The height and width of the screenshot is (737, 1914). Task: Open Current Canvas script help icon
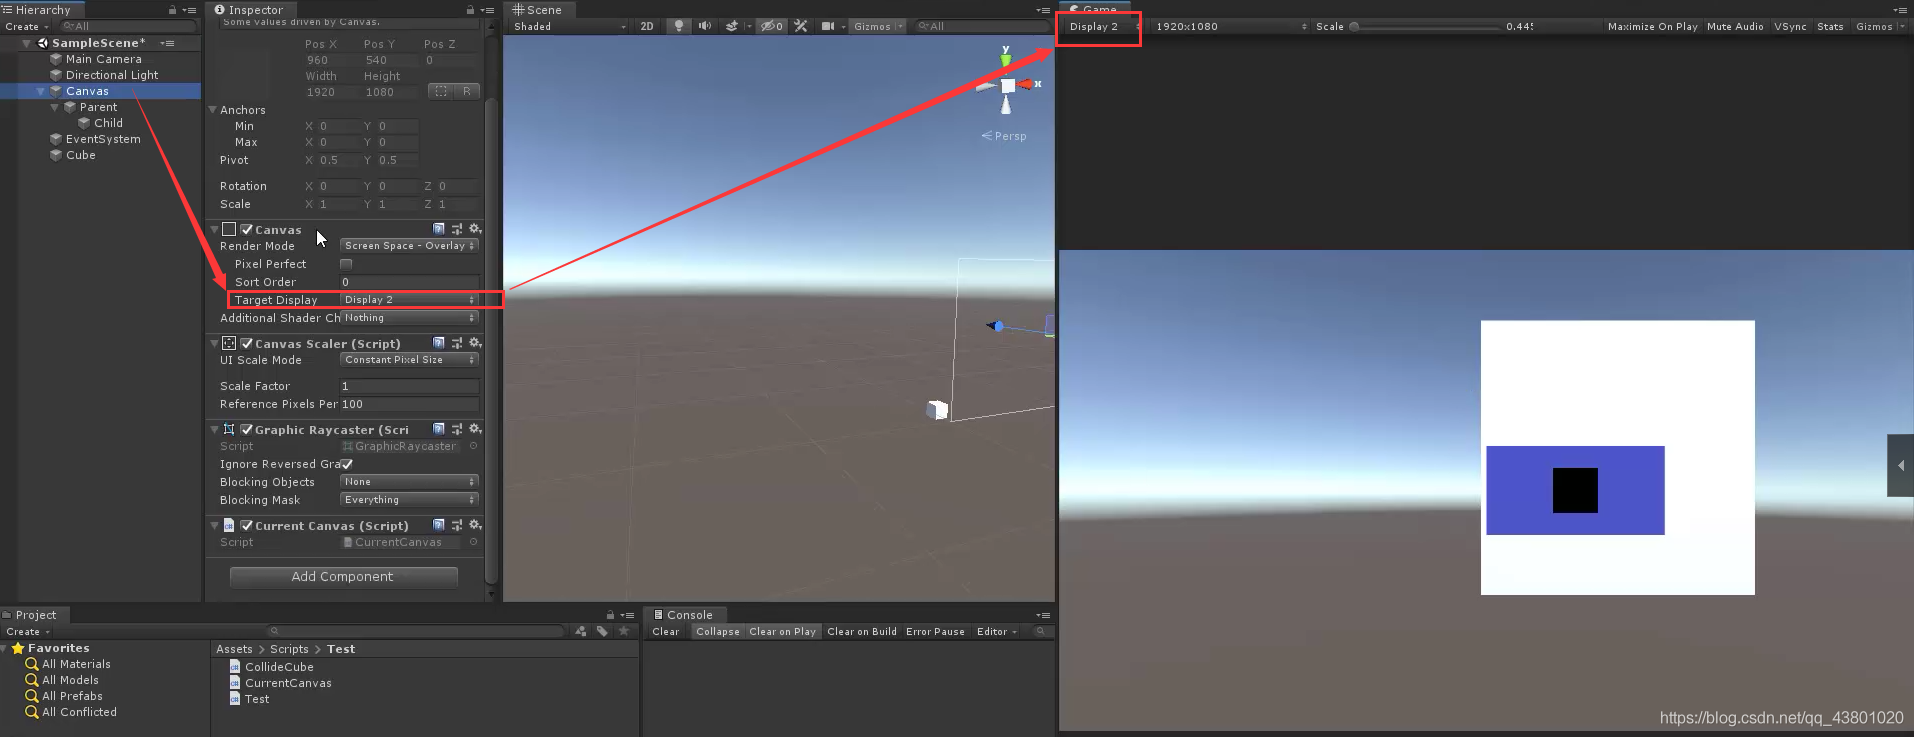click(438, 525)
